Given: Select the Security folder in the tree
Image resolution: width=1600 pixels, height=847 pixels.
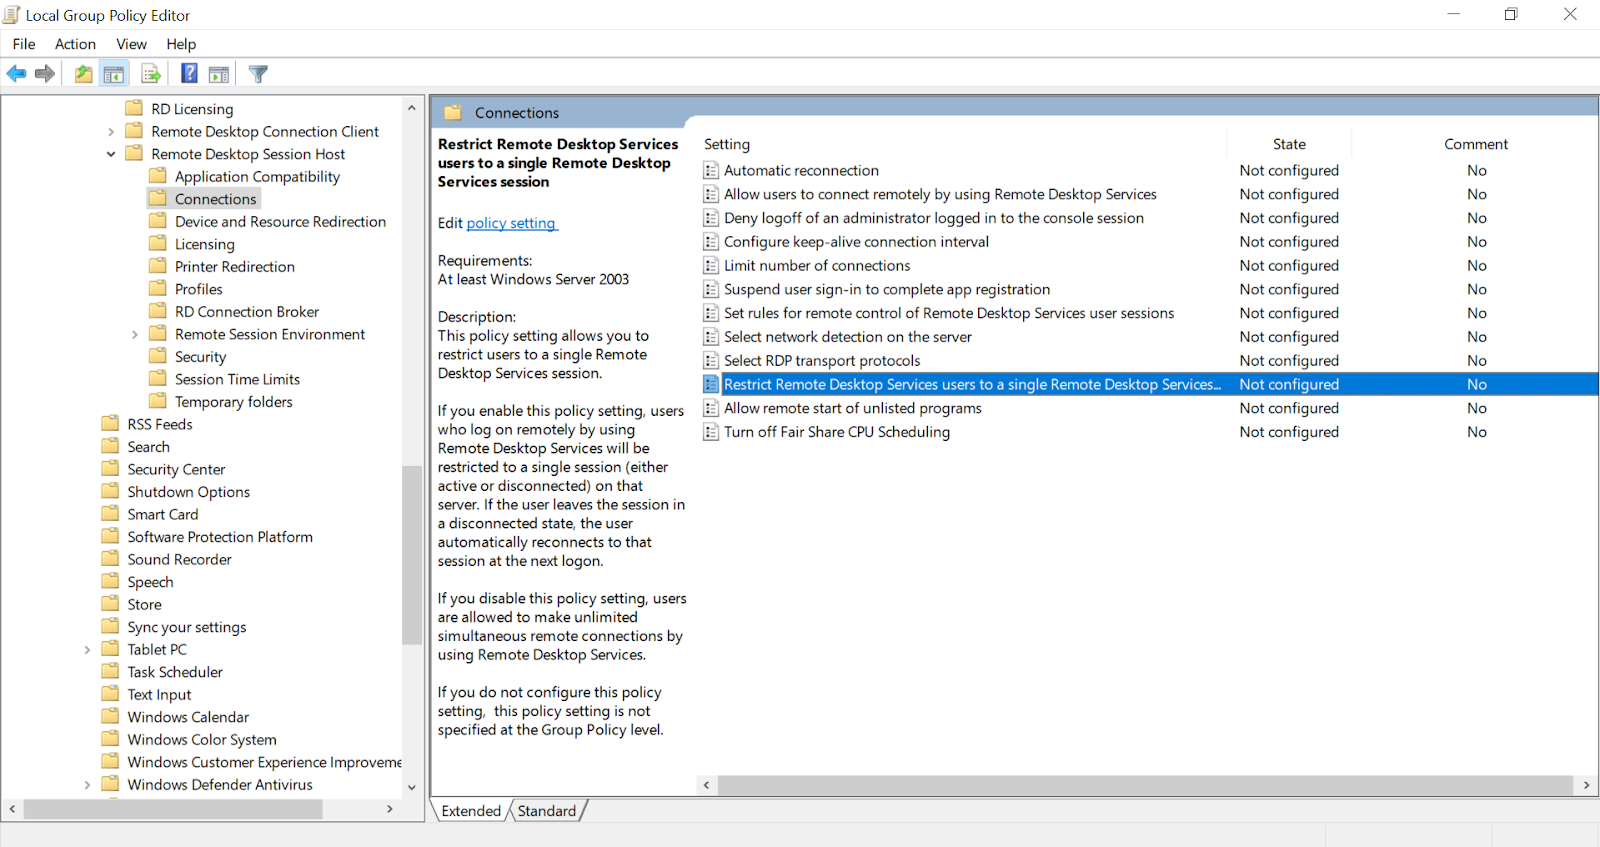Looking at the screenshot, I should [x=200, y=357].
